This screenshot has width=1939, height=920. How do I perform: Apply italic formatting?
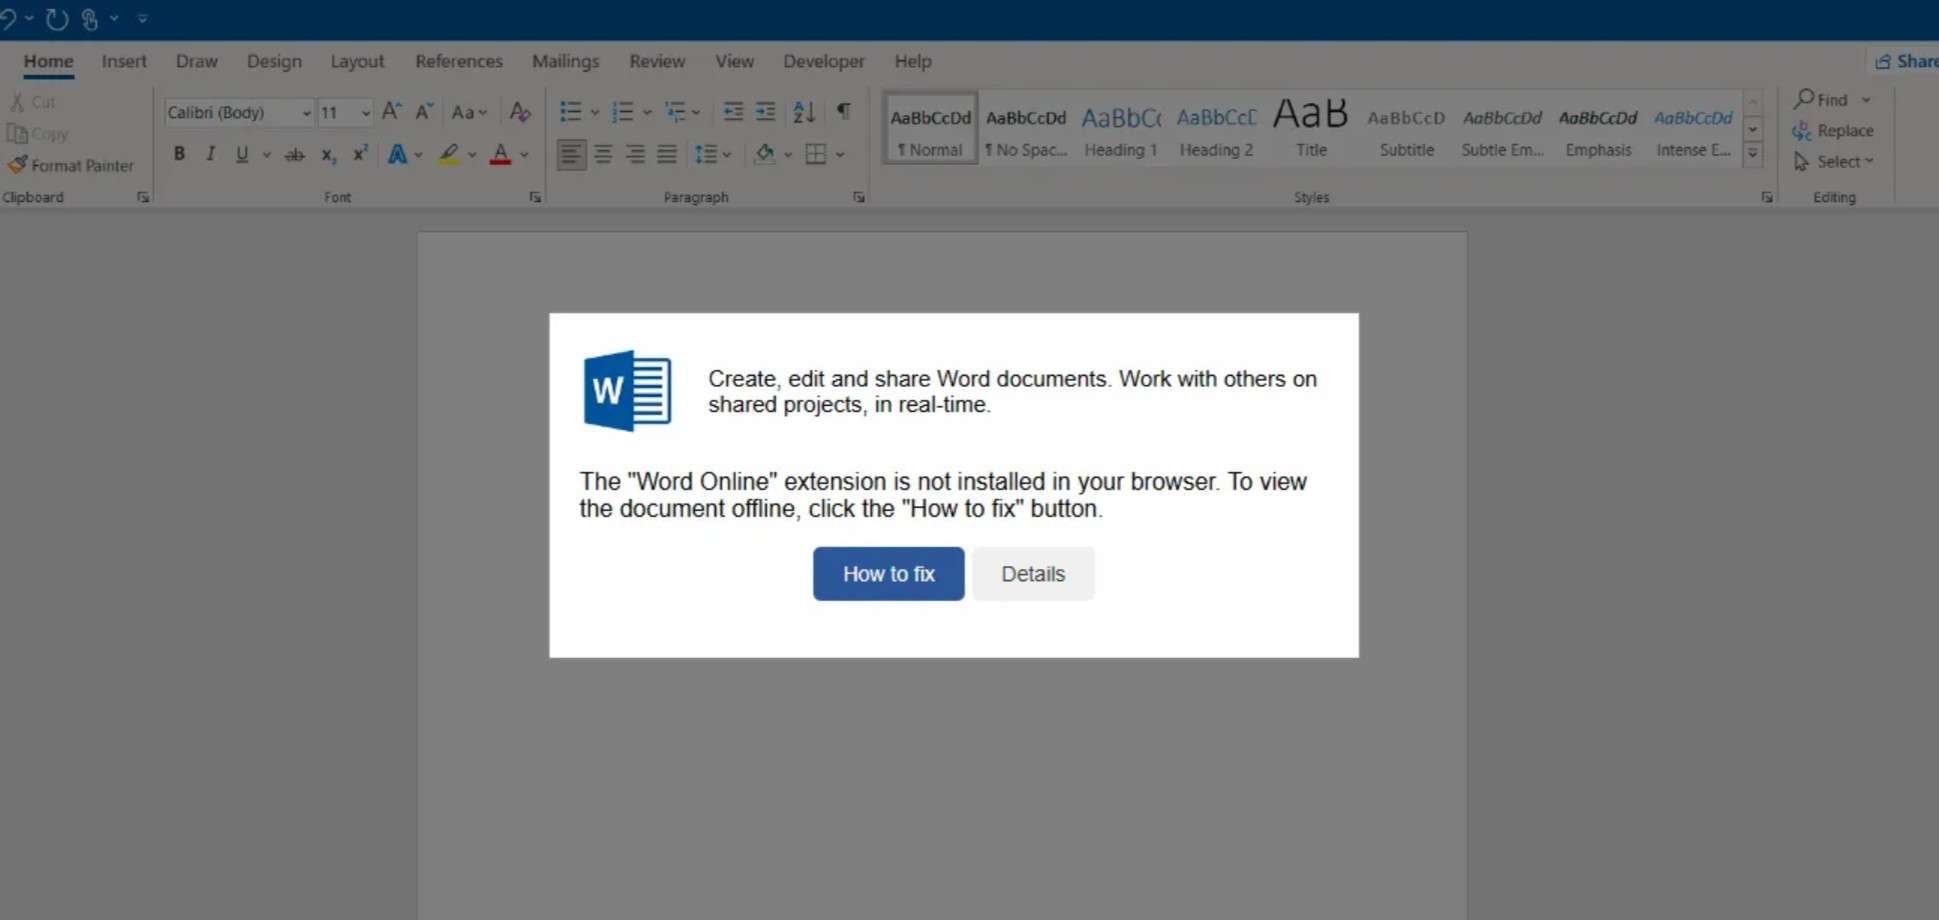[x=210, y=153]
